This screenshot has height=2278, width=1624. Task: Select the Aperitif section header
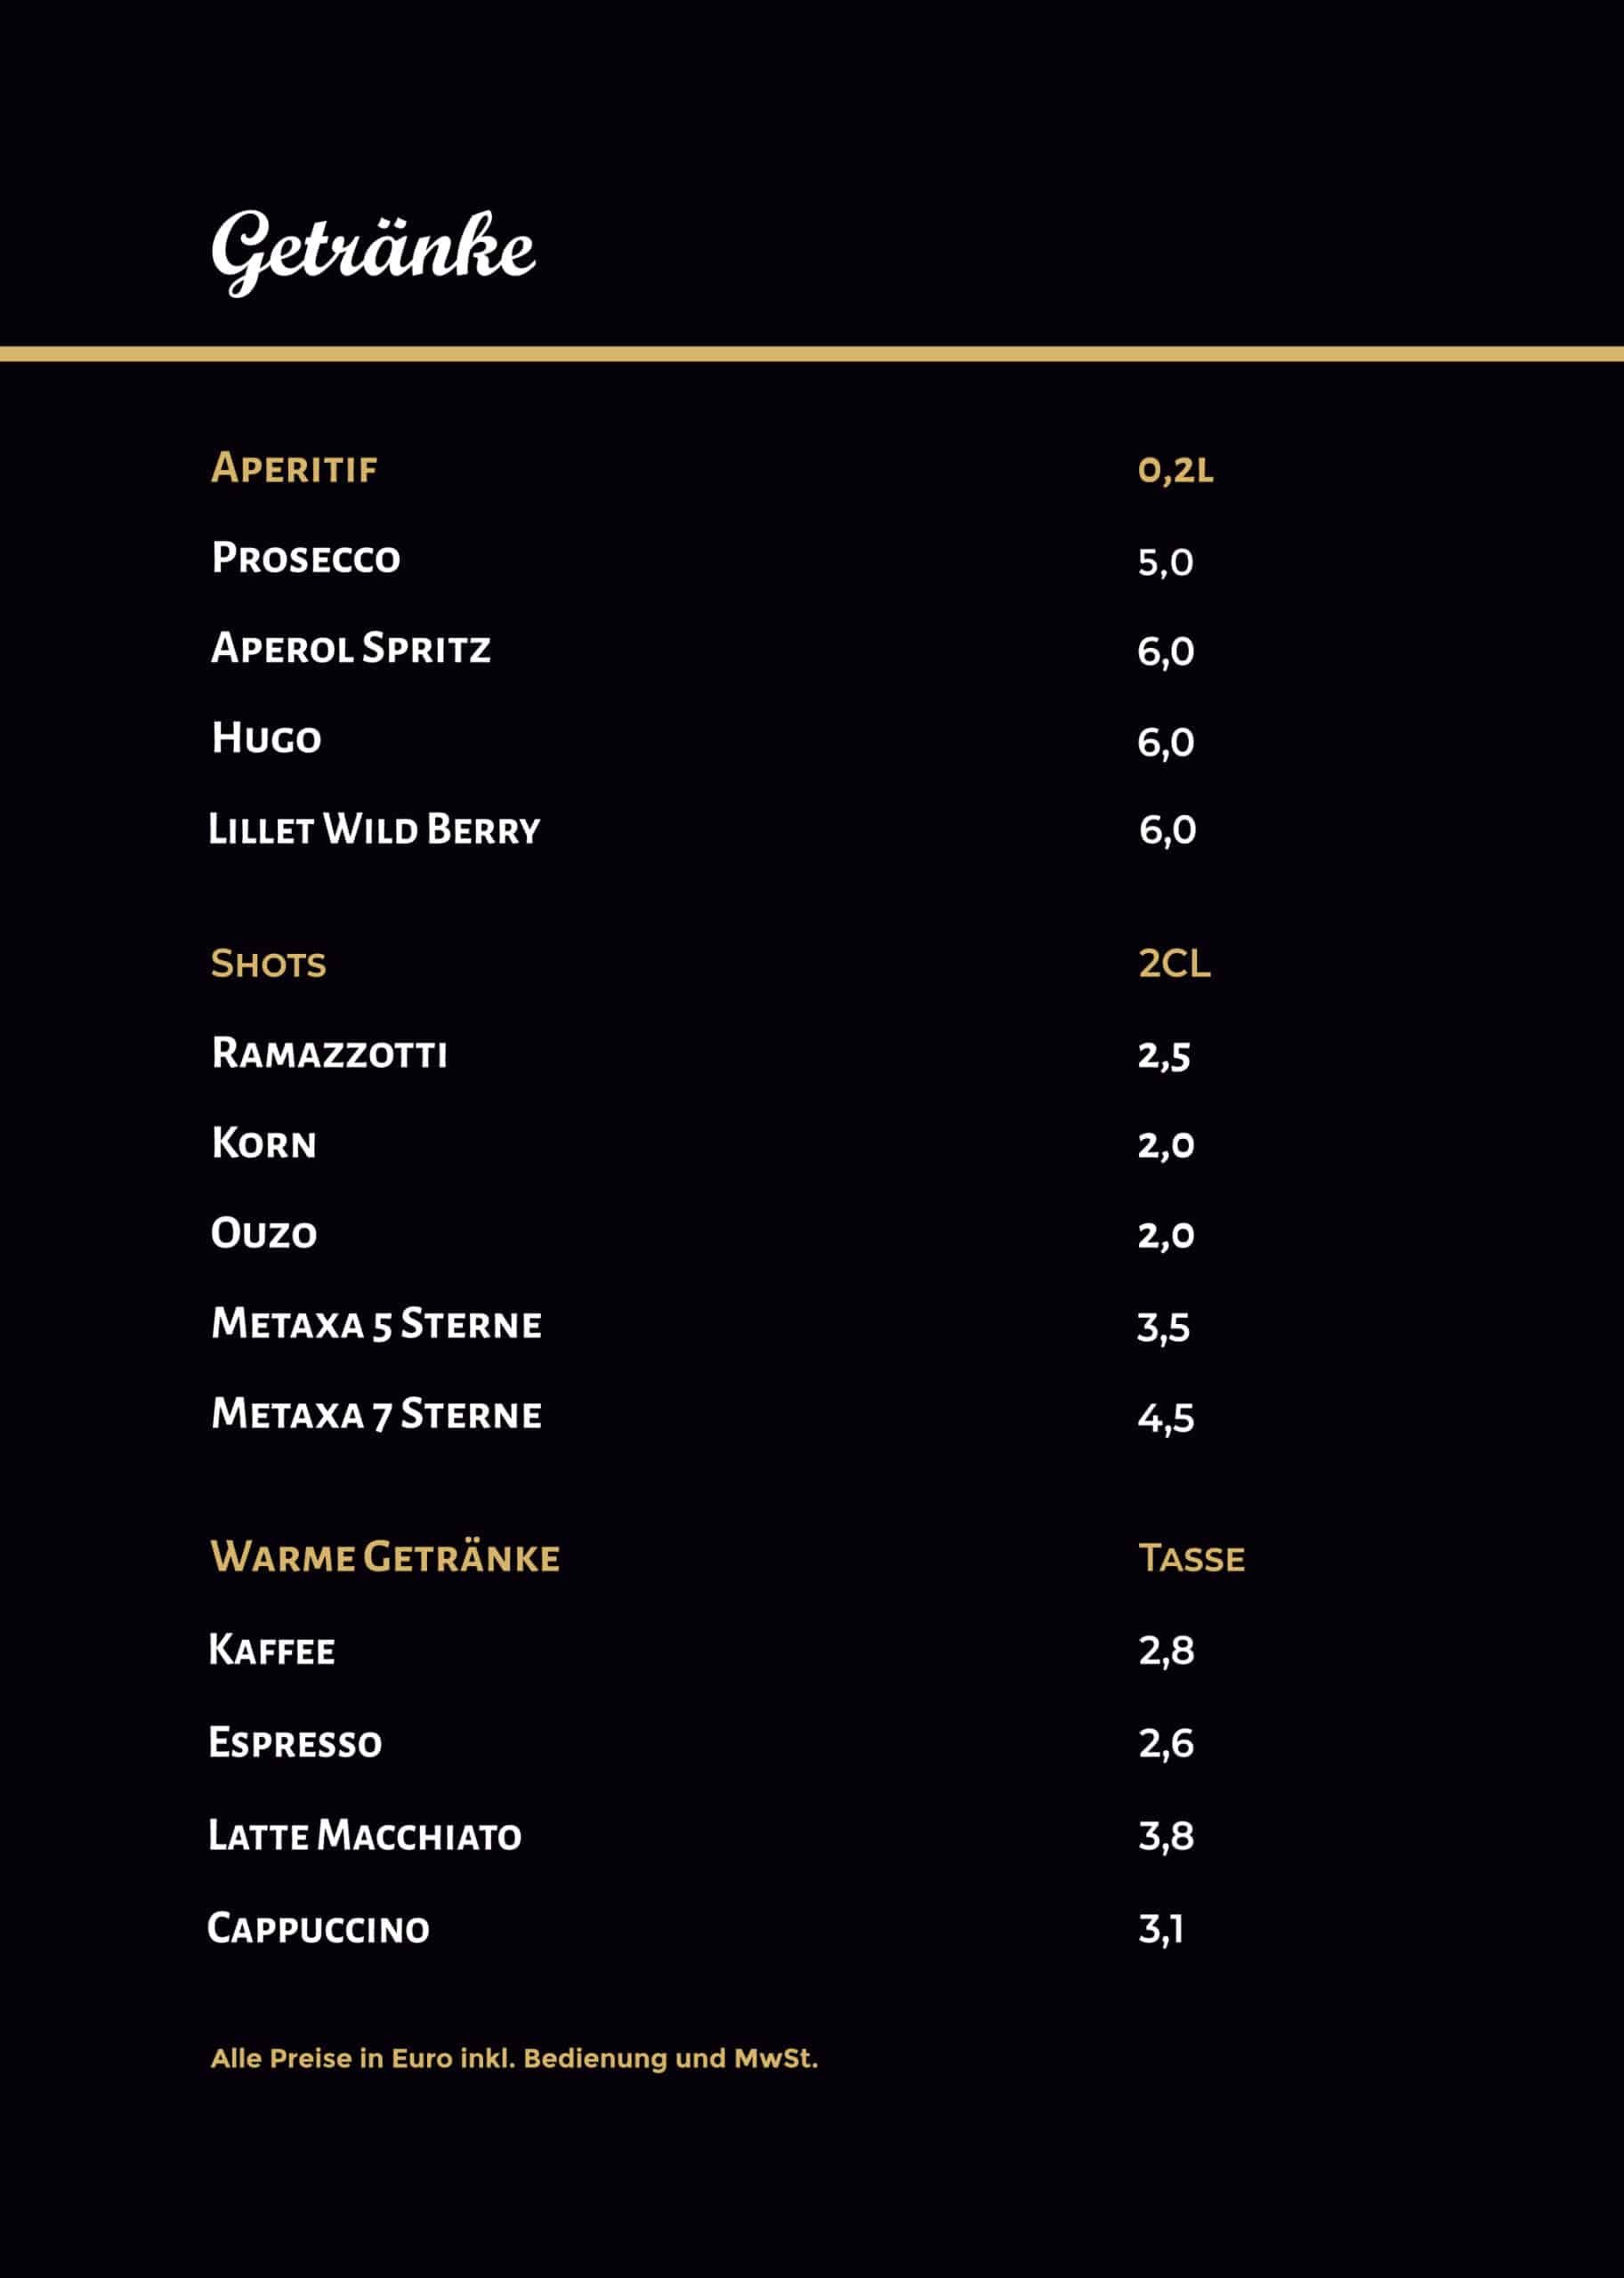pos(294,468)
